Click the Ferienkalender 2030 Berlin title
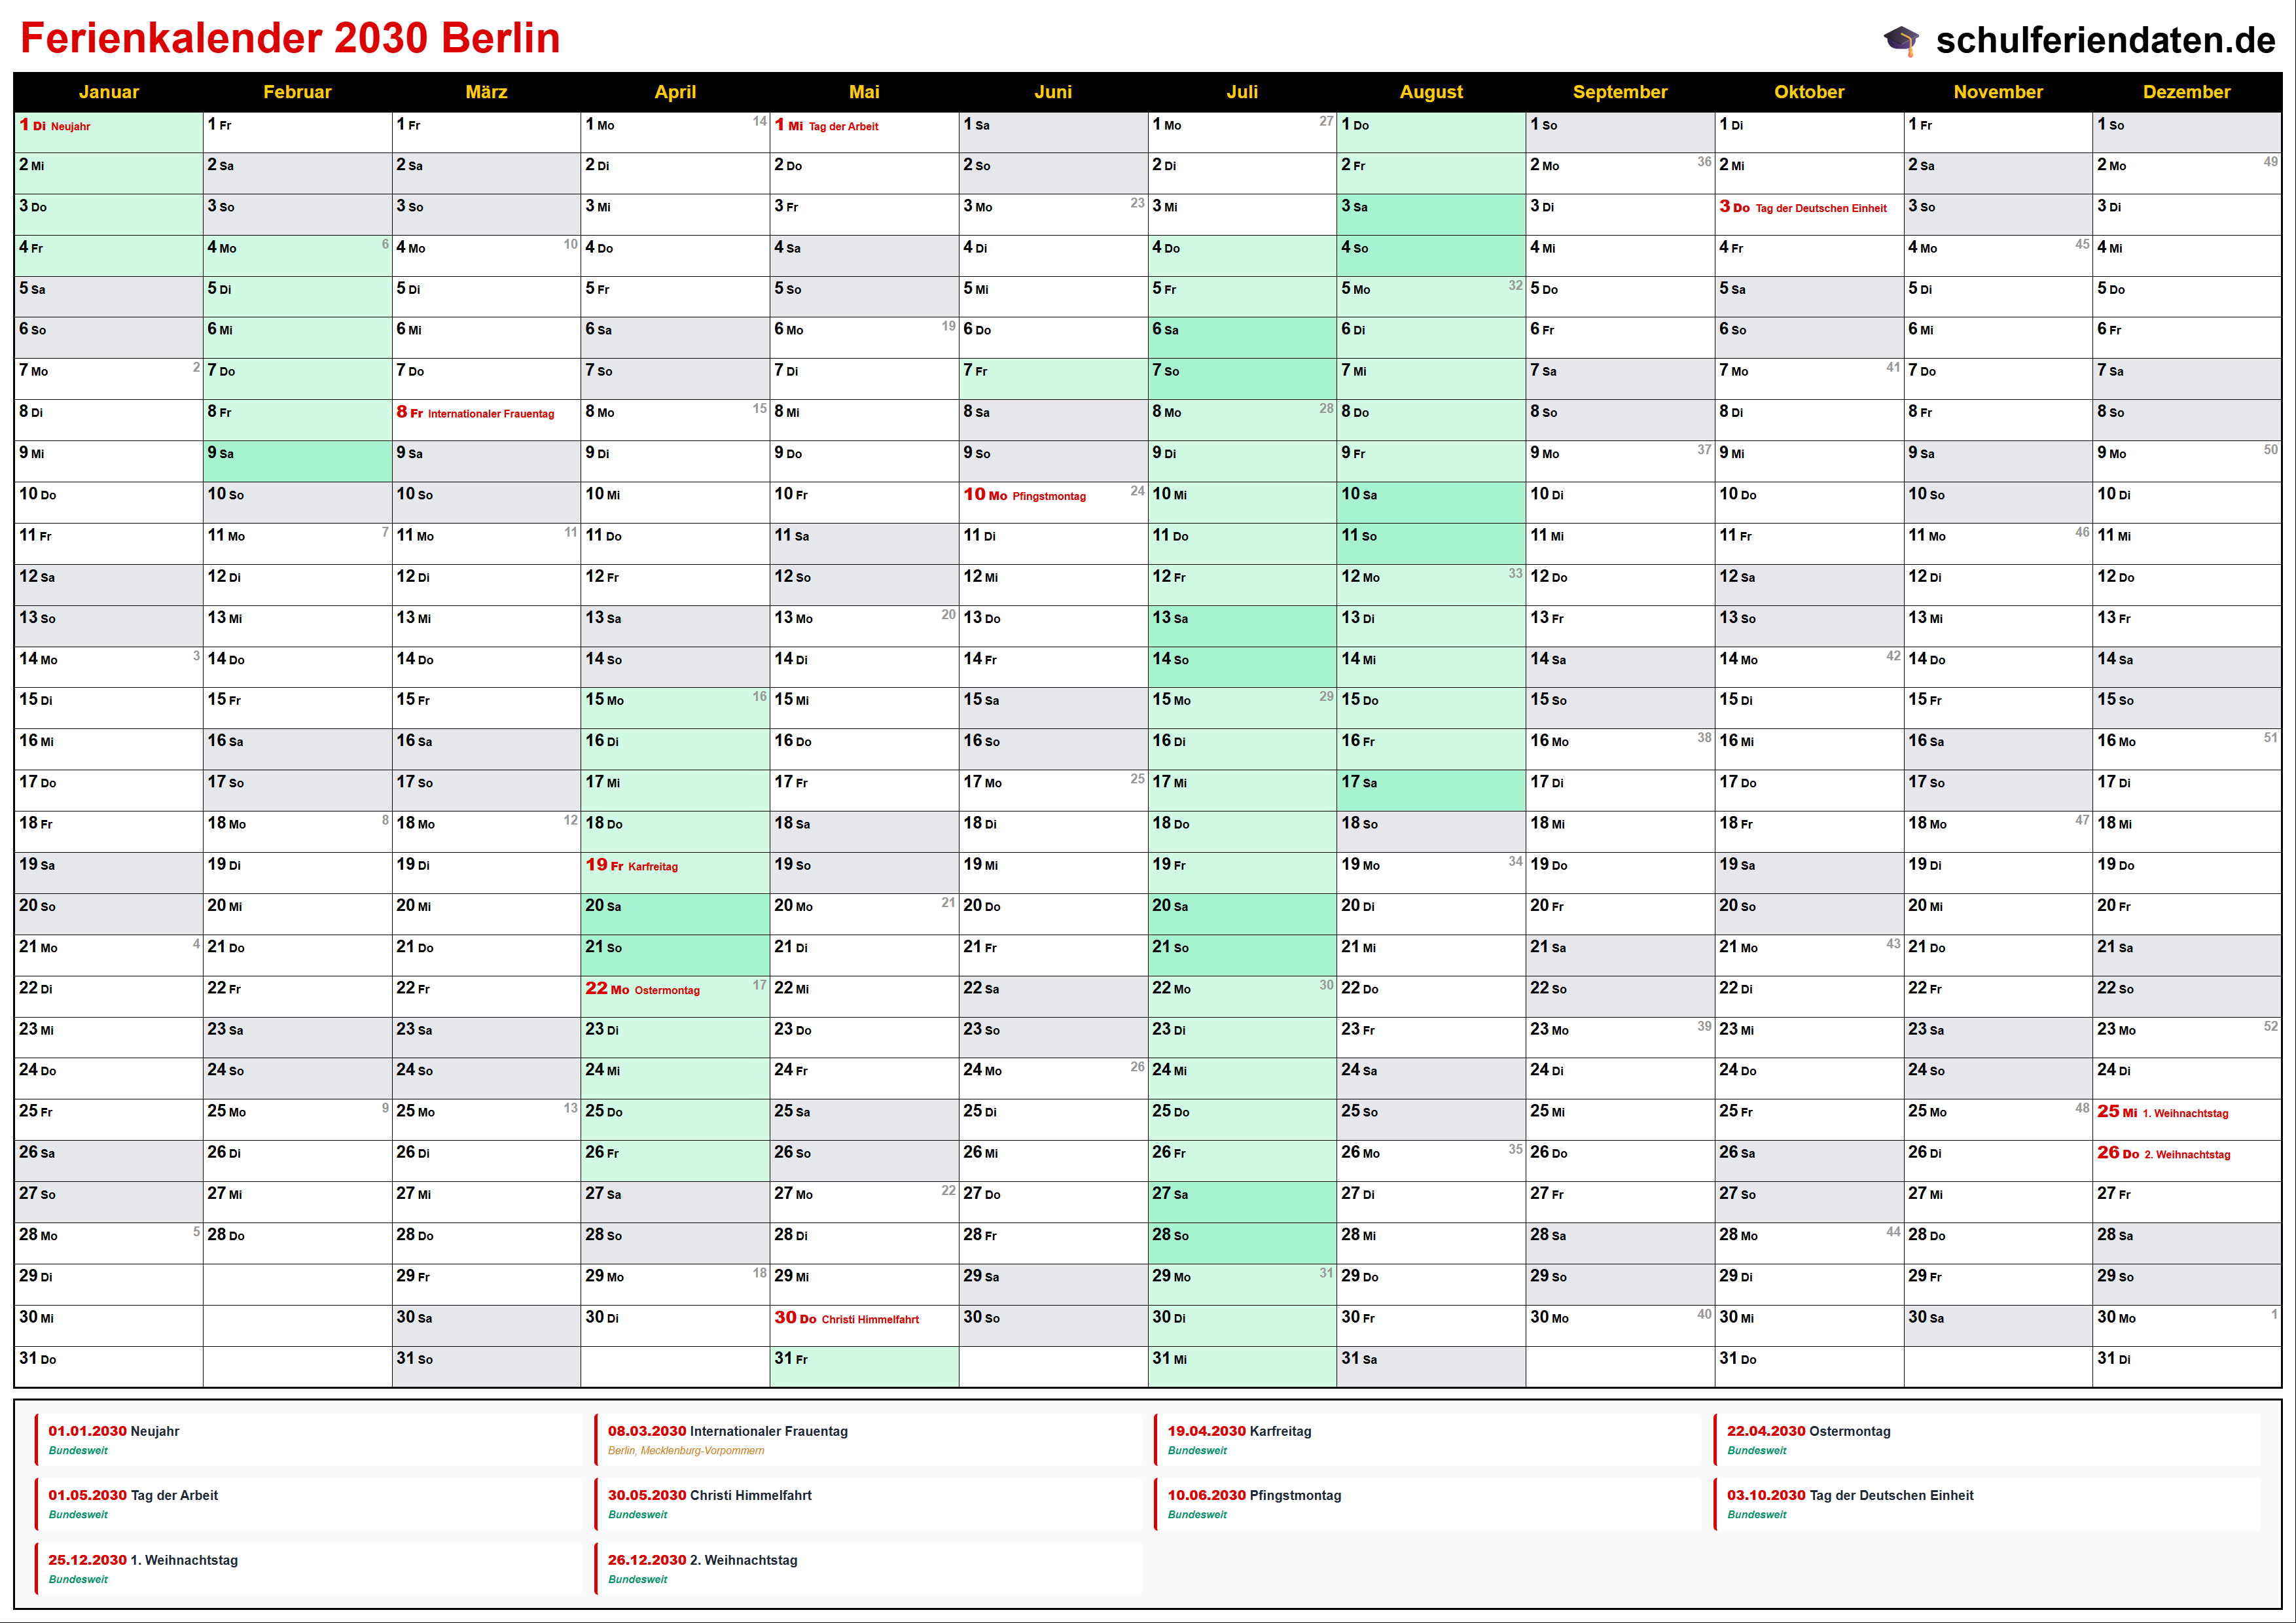The height and width of the screenshot is (1623, 2296). (x=290, y=38)
